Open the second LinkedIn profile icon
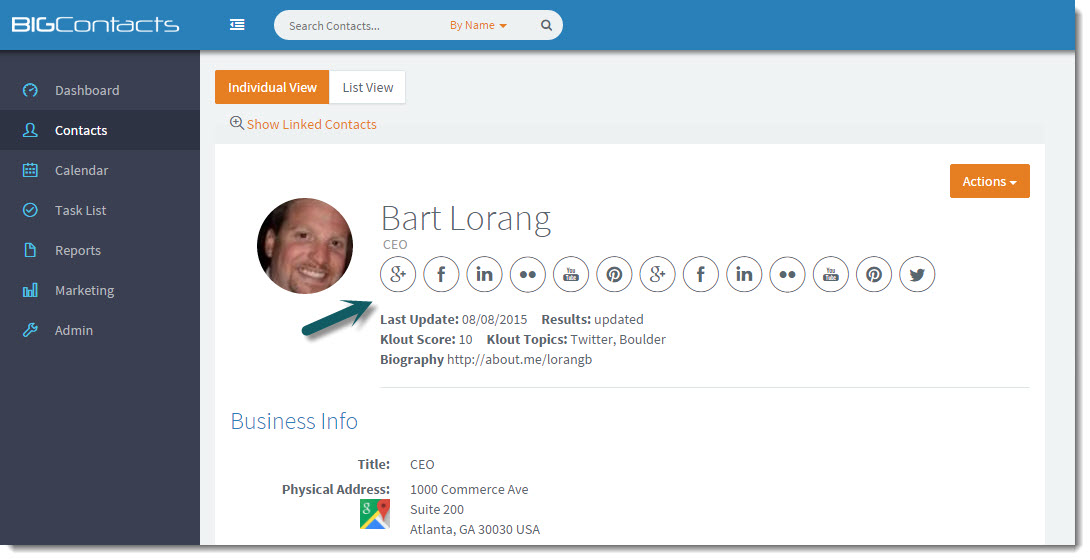The image size is (1090, 560). (x=744, y=274)
